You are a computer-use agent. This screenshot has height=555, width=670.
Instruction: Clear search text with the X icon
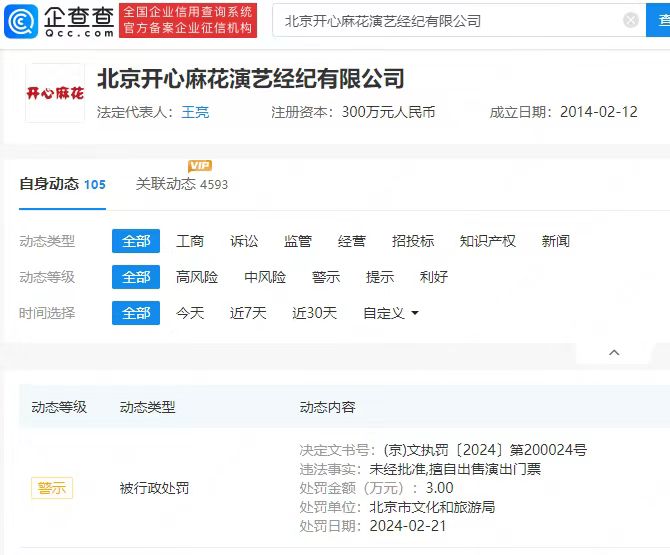coord(630,20)
